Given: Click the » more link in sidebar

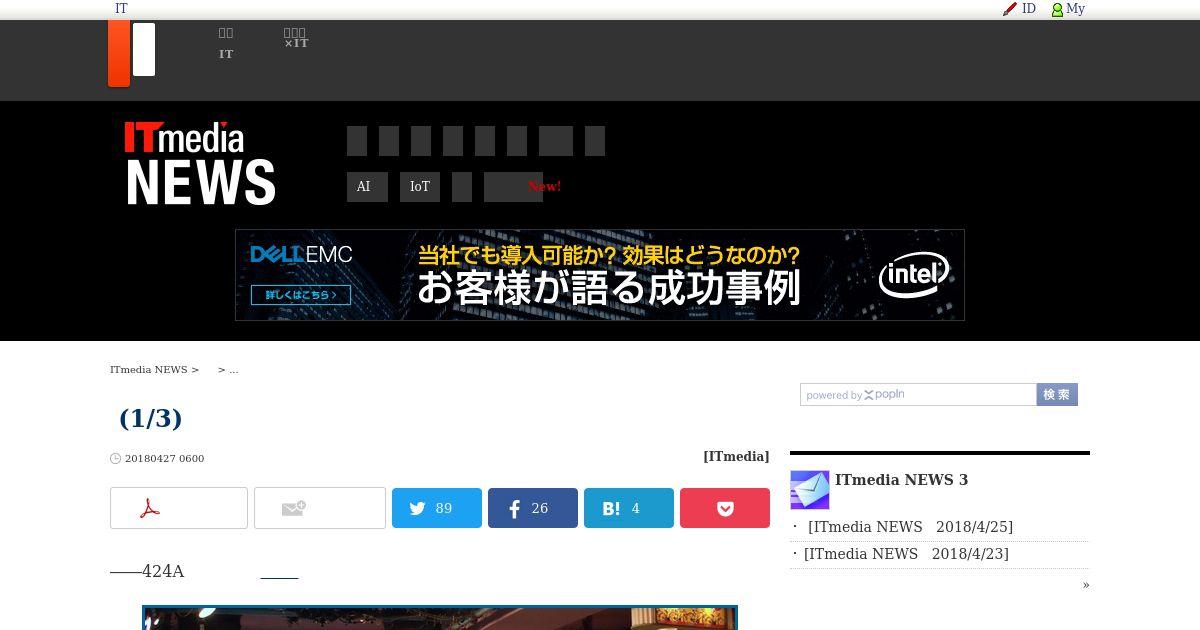Looking at the screenshot, I should point(1086,585).
